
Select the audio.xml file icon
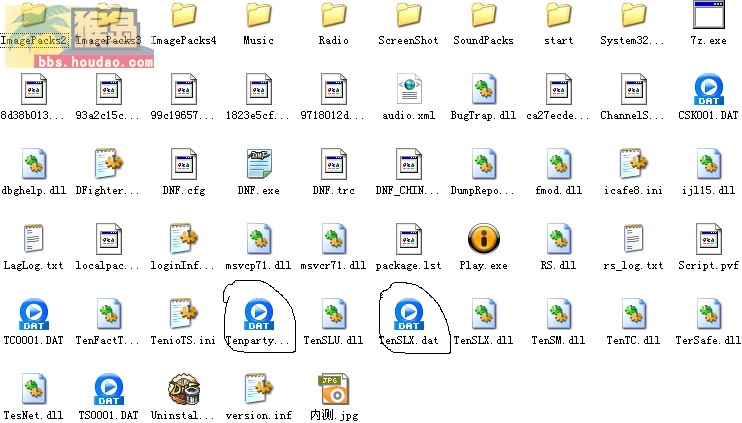pos(409,89)
